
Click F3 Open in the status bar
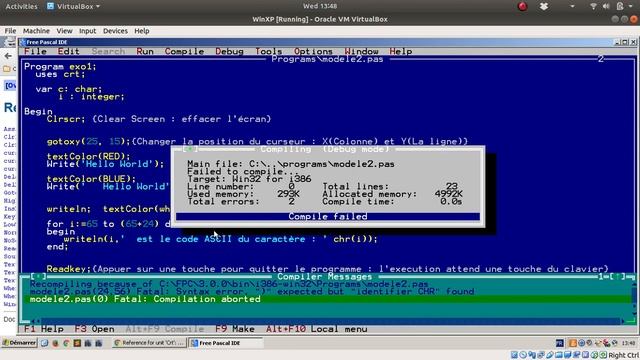[94, 329]
